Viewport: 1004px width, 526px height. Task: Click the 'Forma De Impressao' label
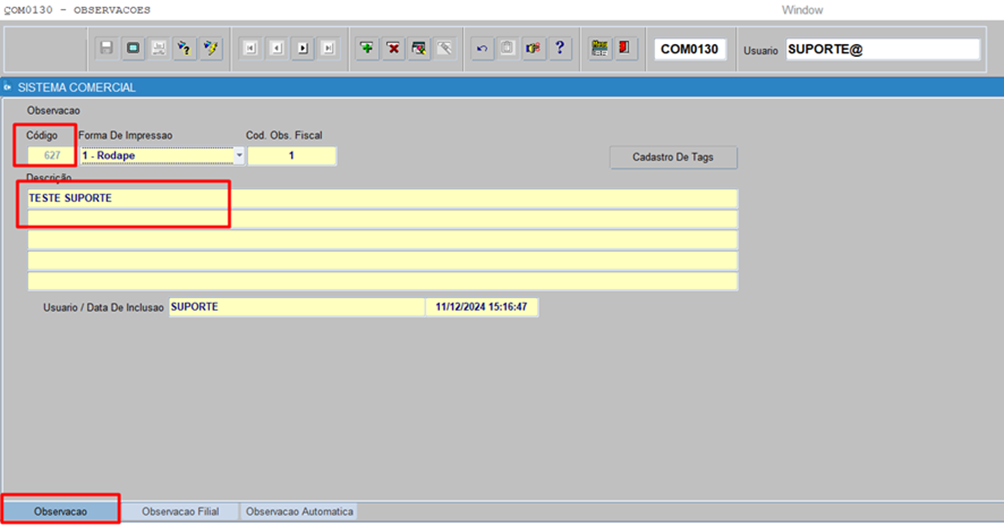(126, 136)
